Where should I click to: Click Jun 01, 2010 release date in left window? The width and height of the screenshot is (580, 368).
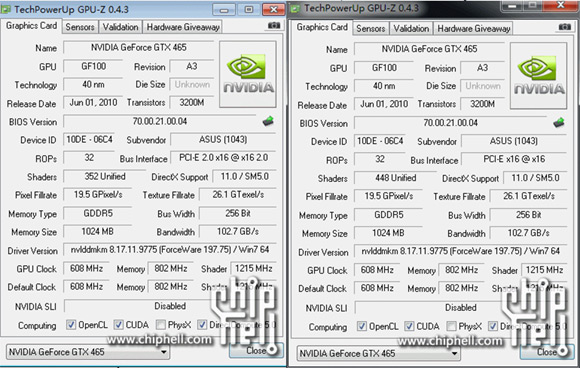click(93, 102)
